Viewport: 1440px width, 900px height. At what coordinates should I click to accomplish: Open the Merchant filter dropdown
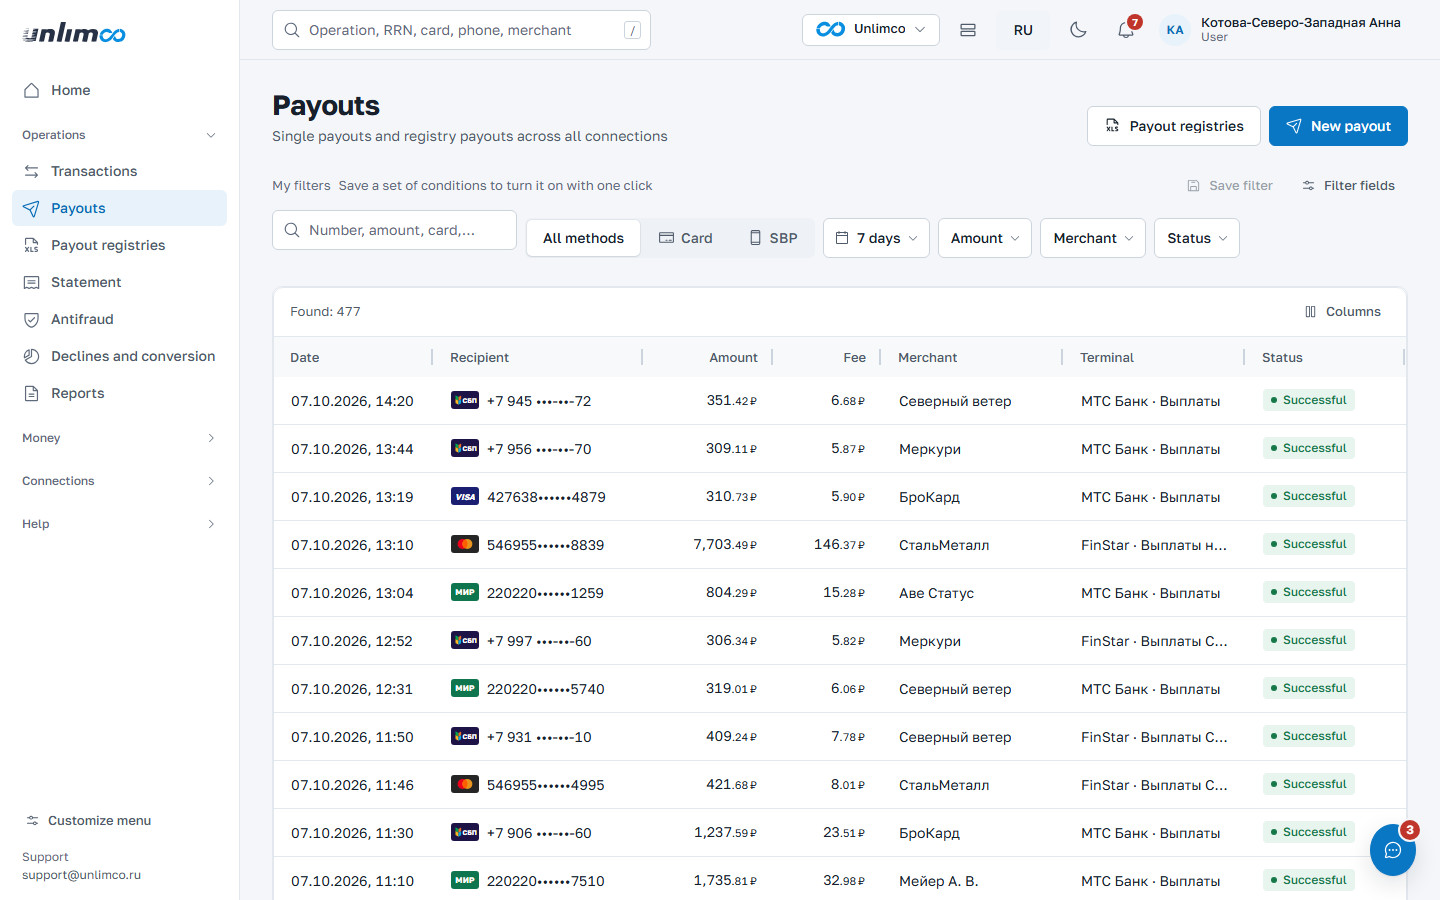click(x=1092, y=238)
